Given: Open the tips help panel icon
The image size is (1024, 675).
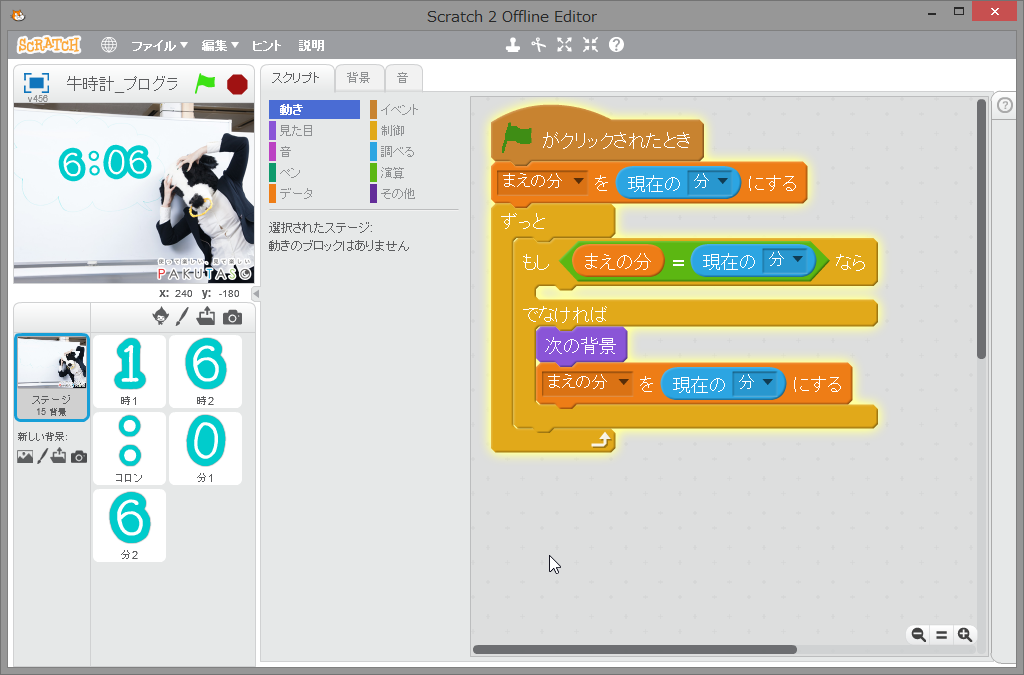Looking at the screenshot, I should (x=1005, y=104).
